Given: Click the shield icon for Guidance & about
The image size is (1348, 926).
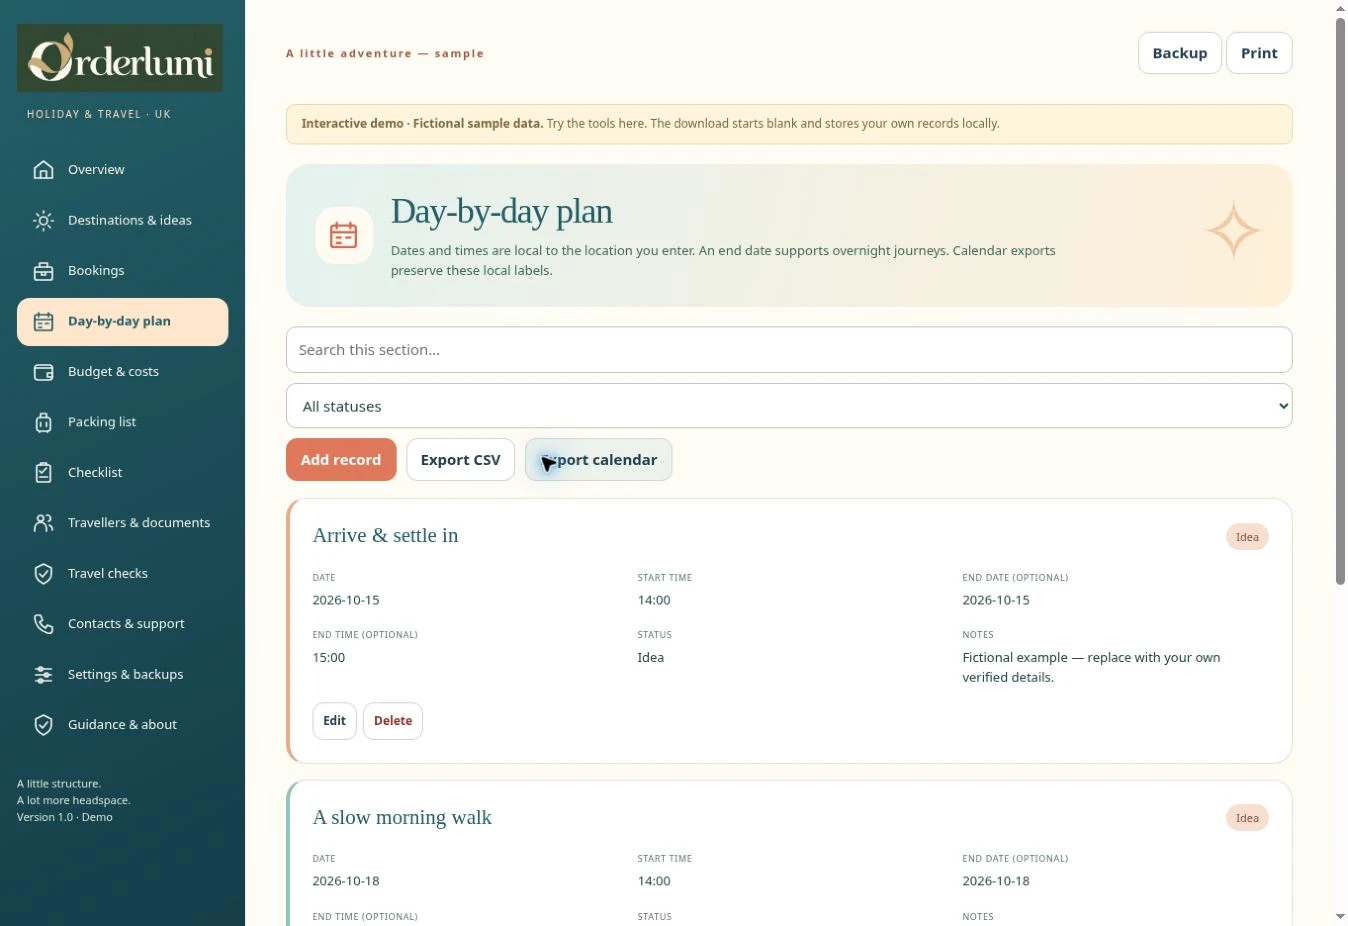Looking at the screenshot, I should (x=43, y=725).
